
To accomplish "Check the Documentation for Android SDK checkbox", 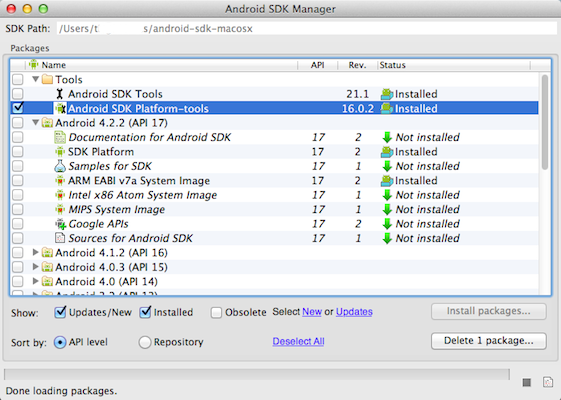I will (x=18, y=137).
